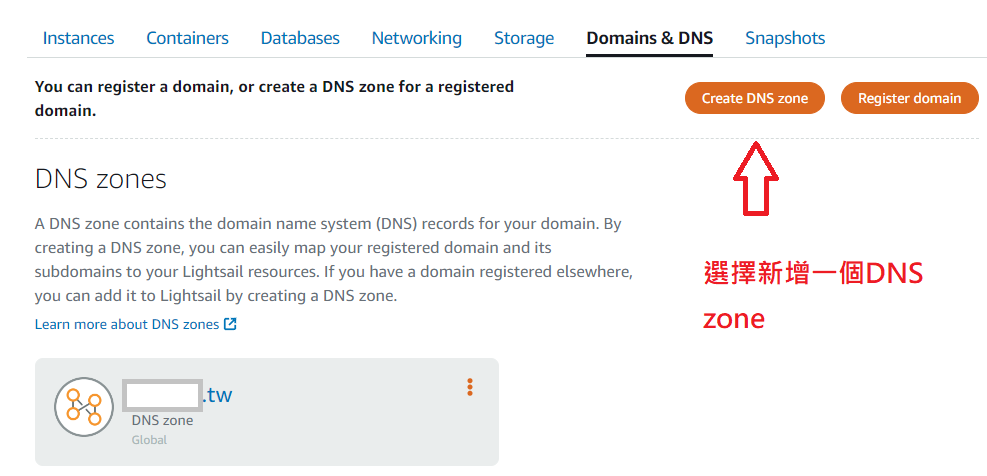Open the .tw domain name link
Image resolution: width=987 pixels, height=476 pixels.
tap(217, 395)
